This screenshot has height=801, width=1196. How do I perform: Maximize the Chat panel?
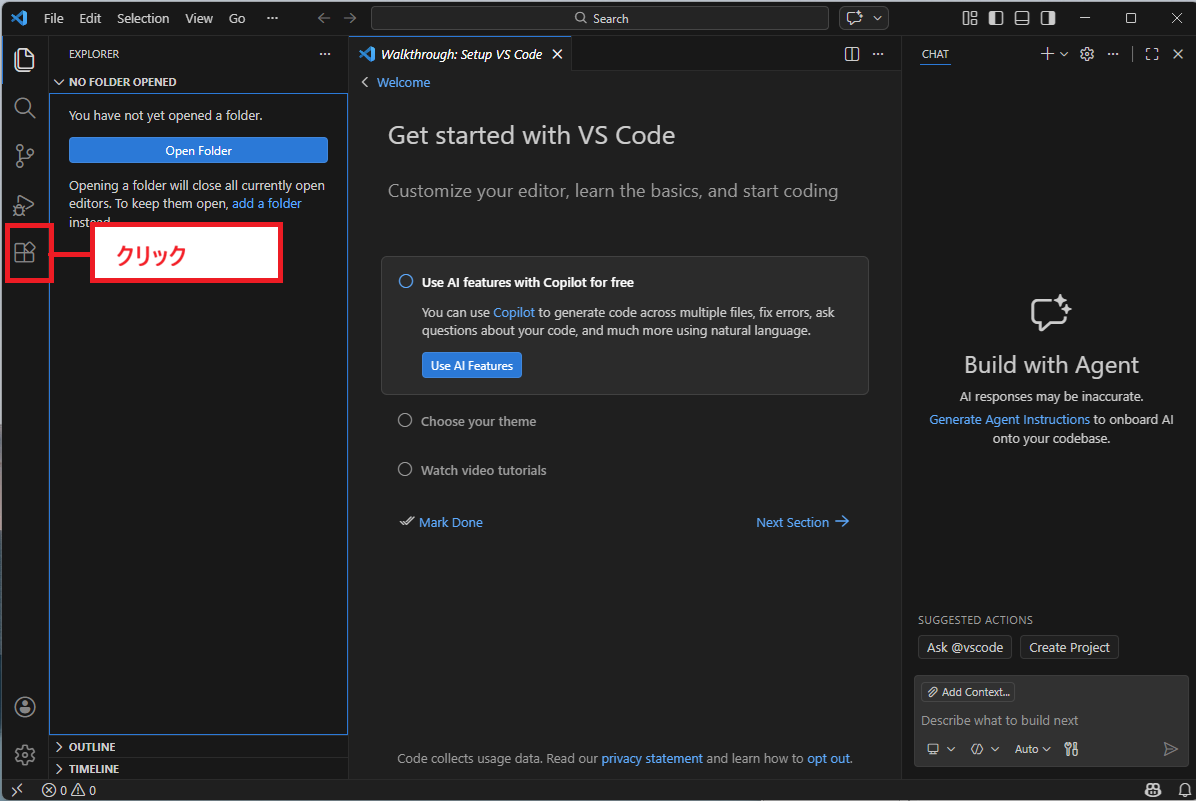point(1152,54)
